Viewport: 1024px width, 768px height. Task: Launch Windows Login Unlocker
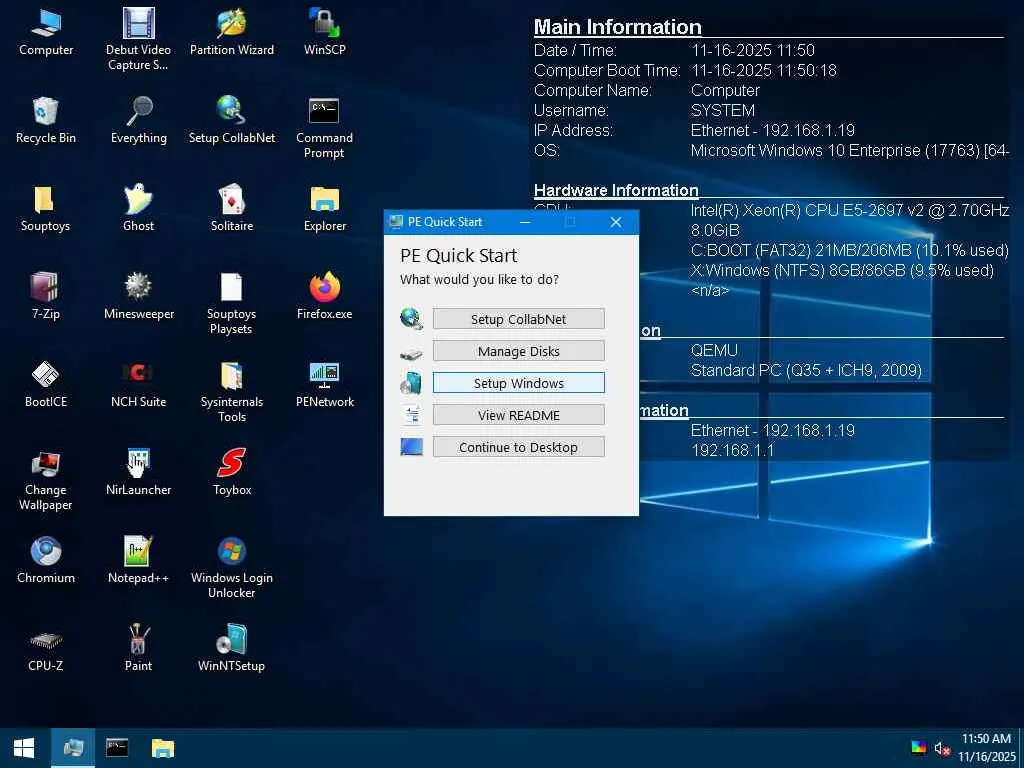tap(232, 568)
